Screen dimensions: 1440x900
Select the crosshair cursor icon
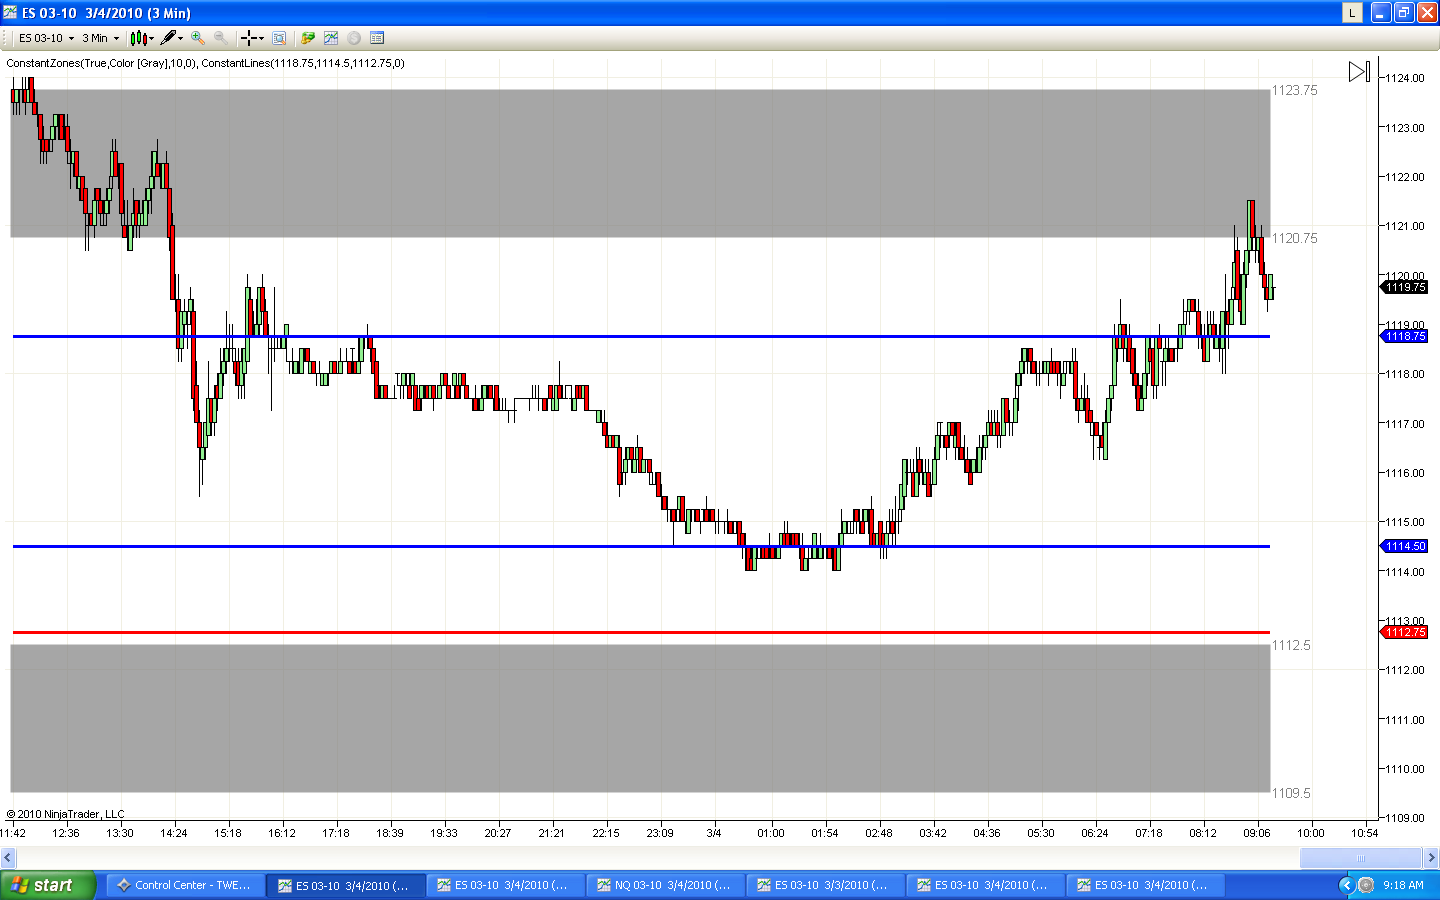(248, 38)
